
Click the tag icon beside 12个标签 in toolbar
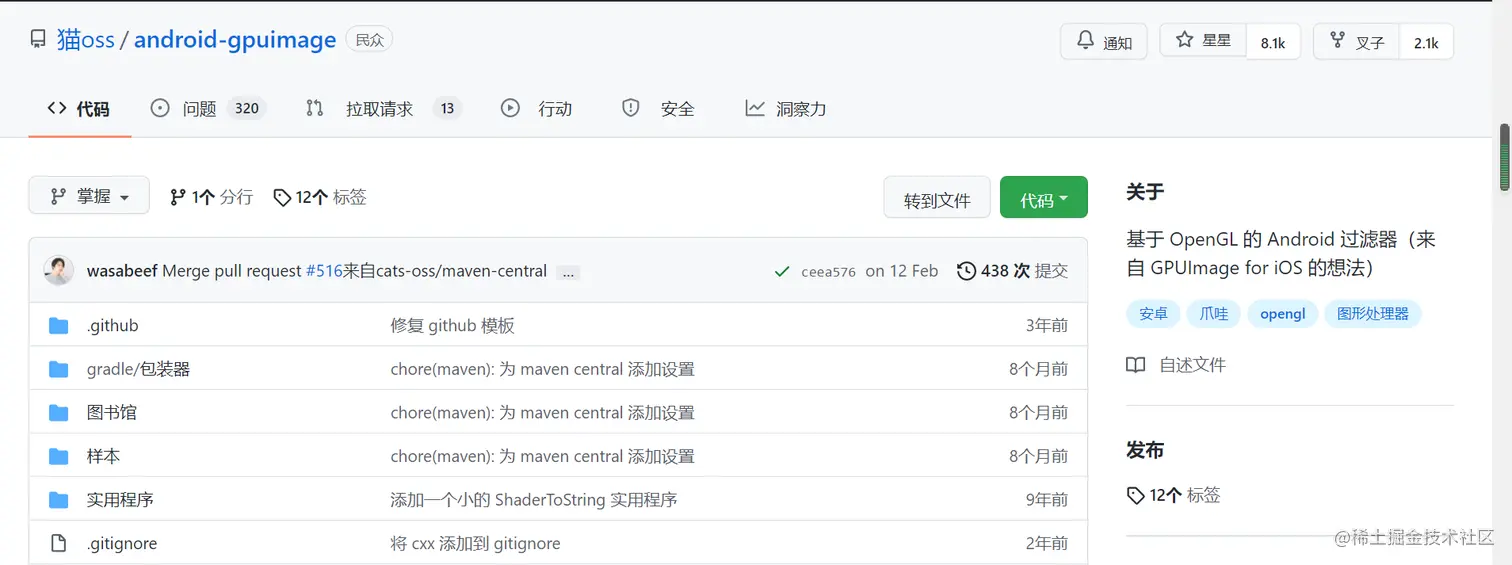pos(282,197)
